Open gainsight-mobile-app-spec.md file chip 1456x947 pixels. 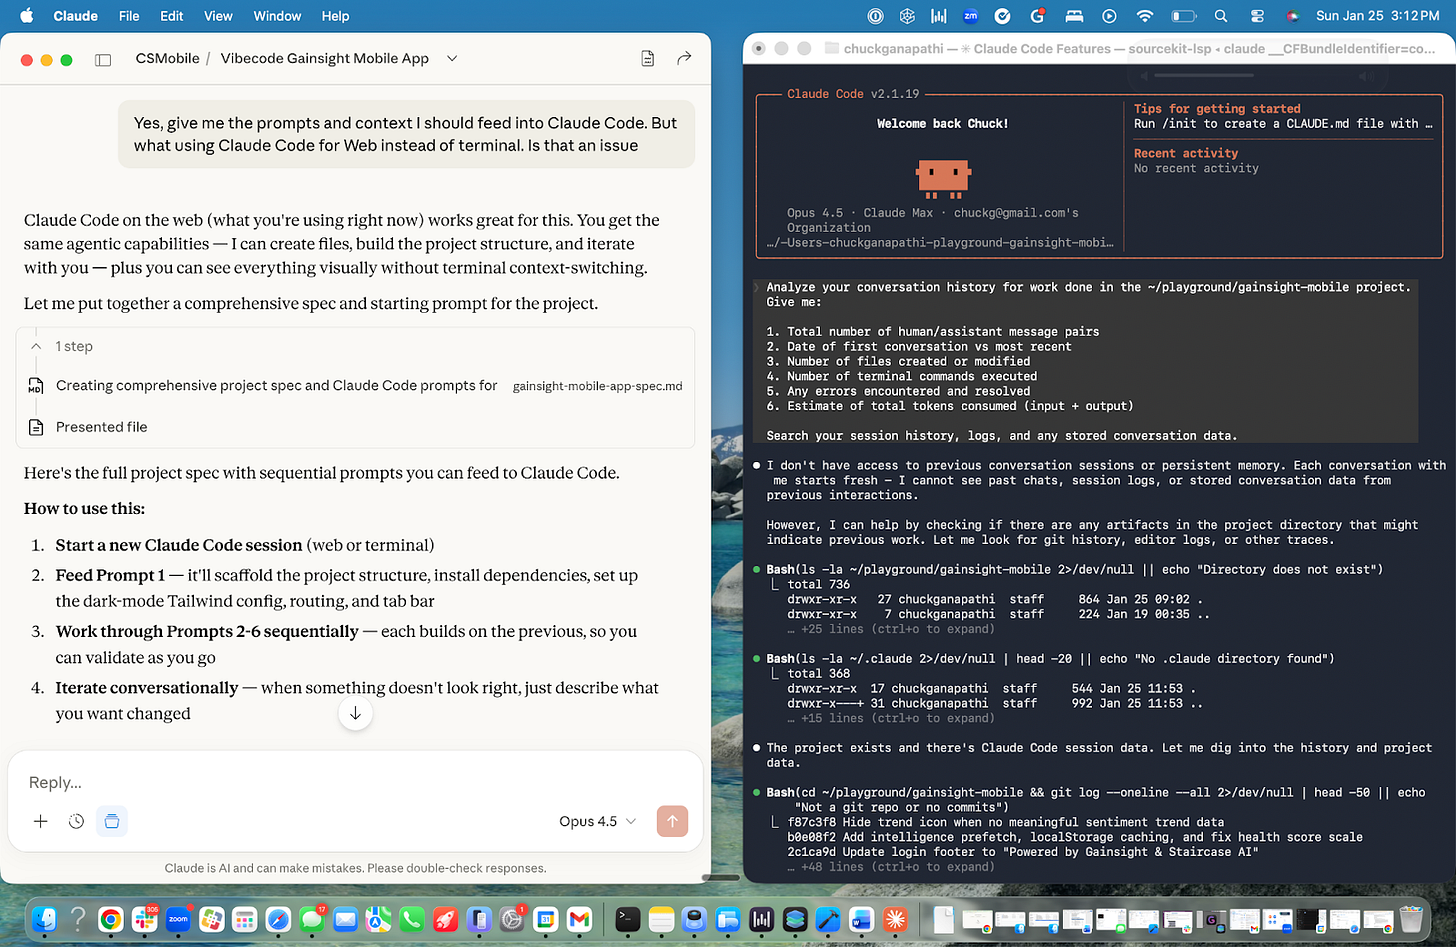[597, 386]
